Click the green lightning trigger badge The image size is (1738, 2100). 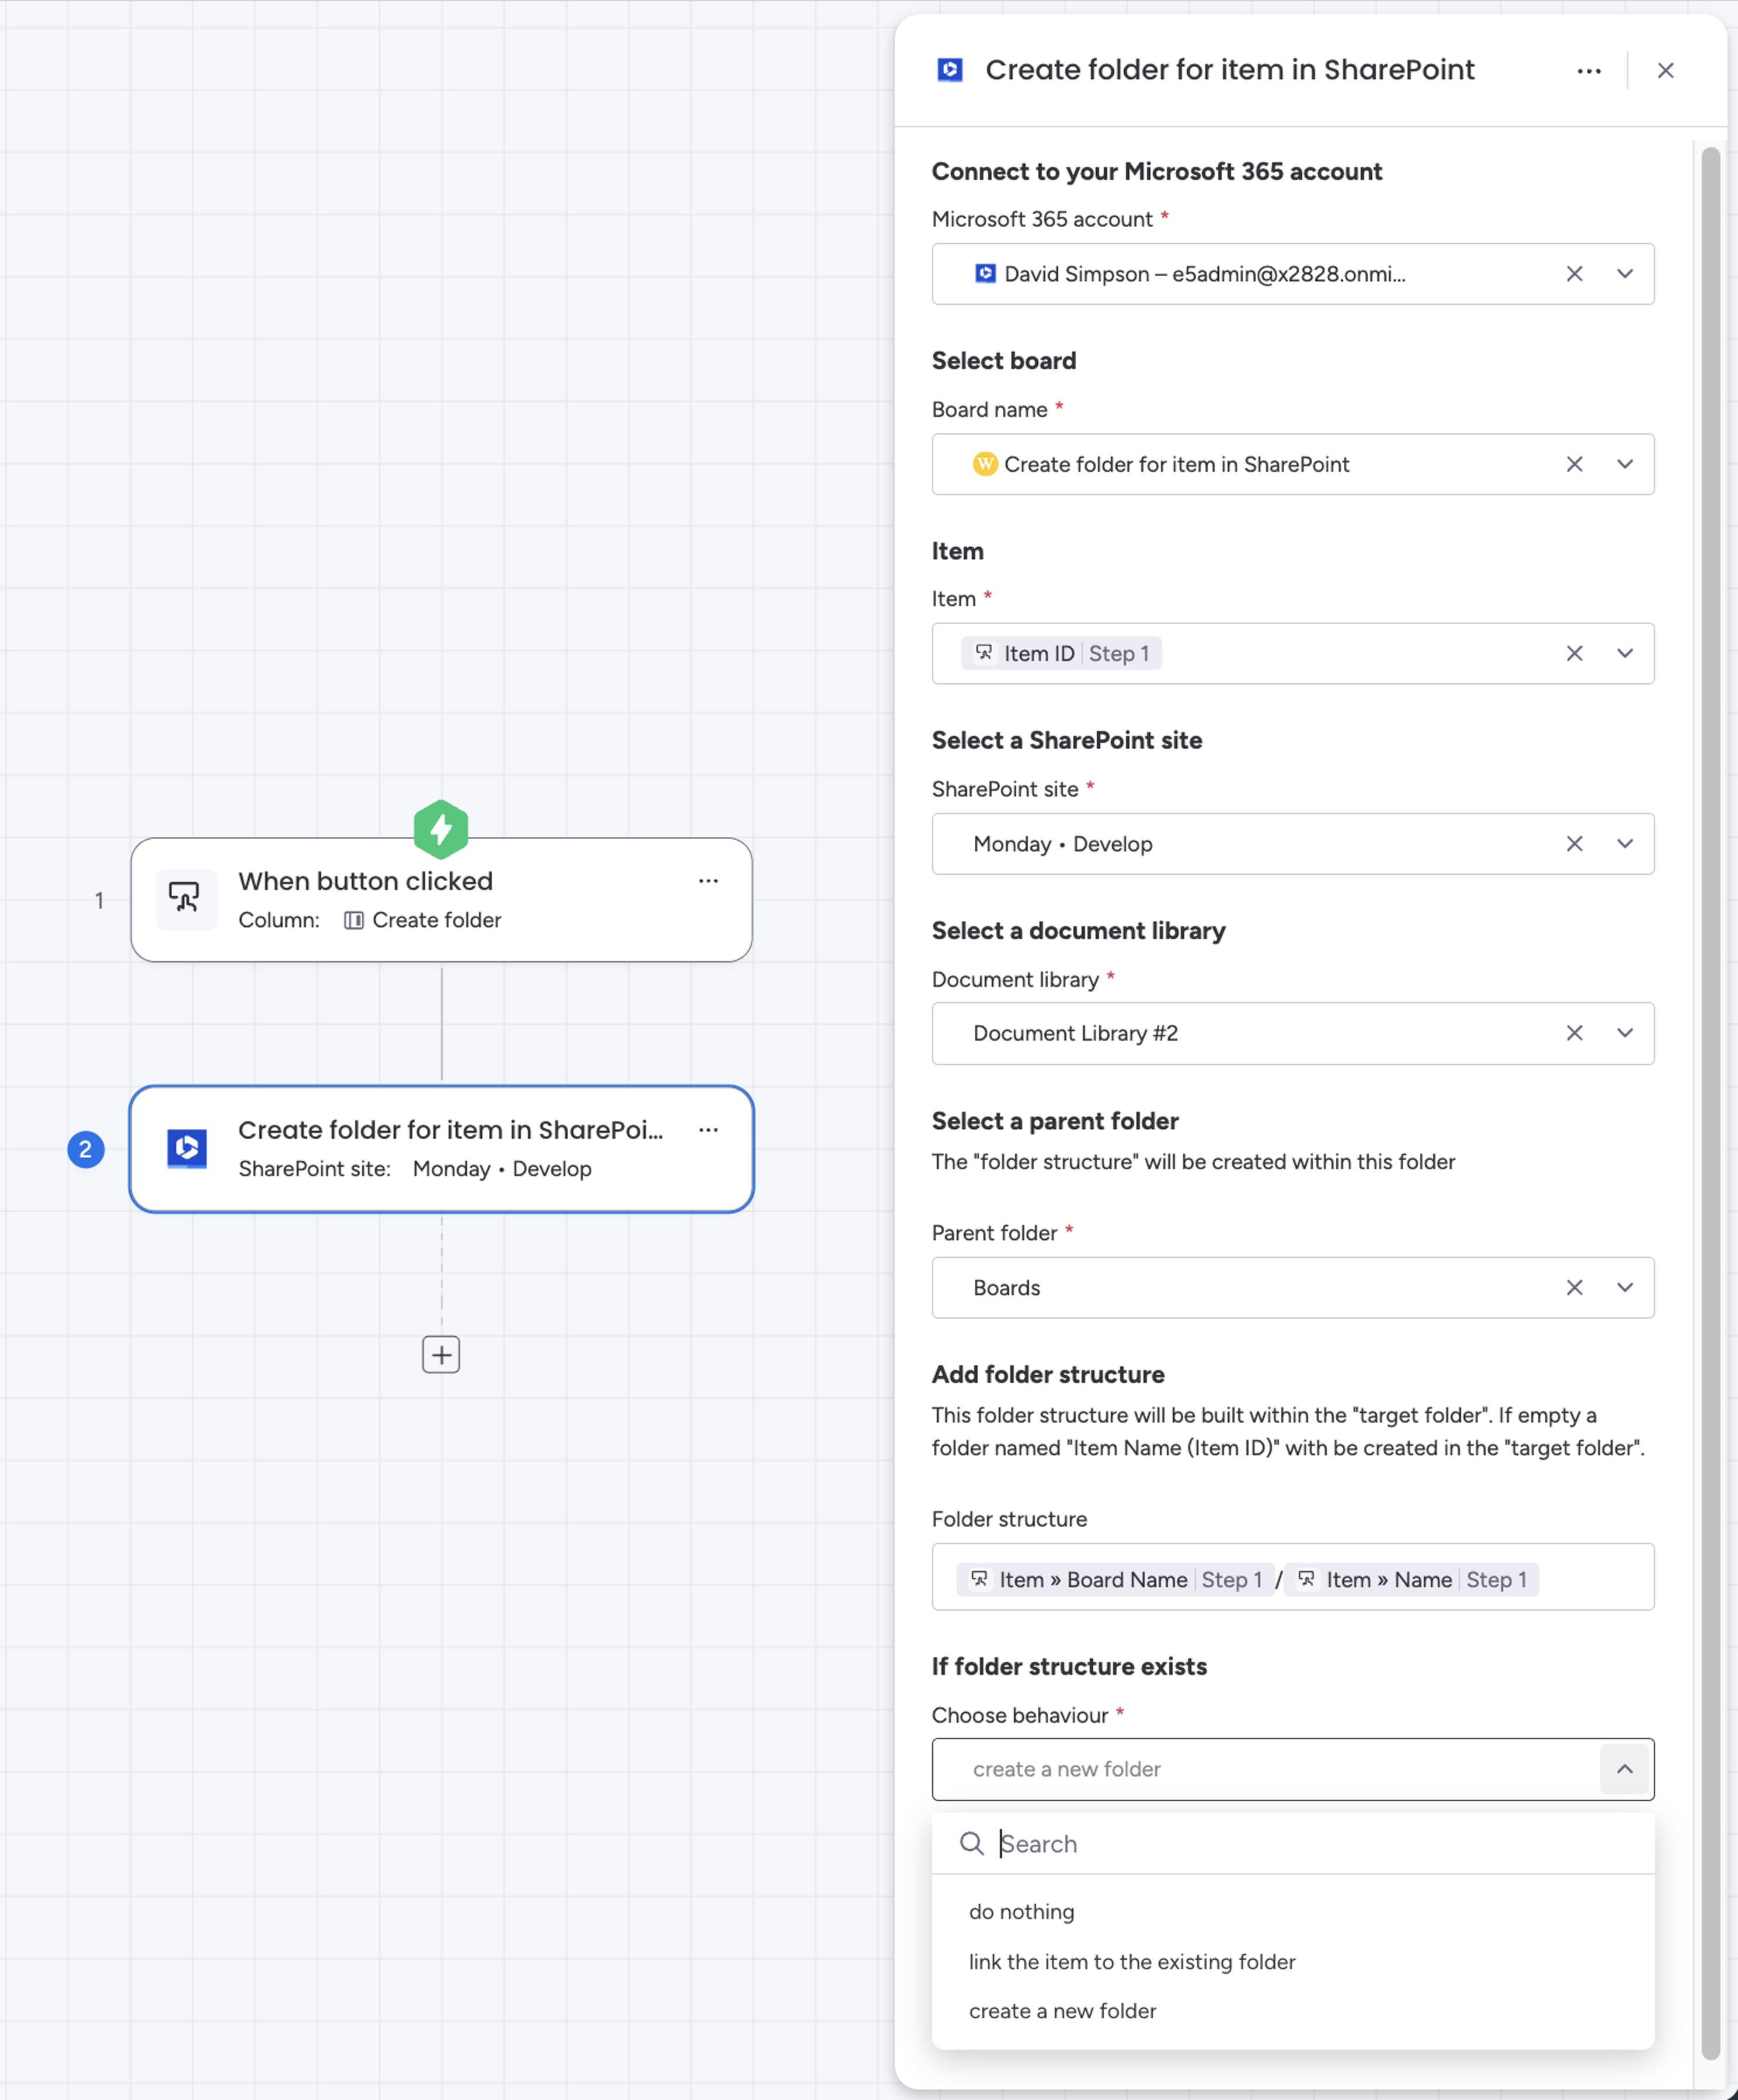(440, 828)
